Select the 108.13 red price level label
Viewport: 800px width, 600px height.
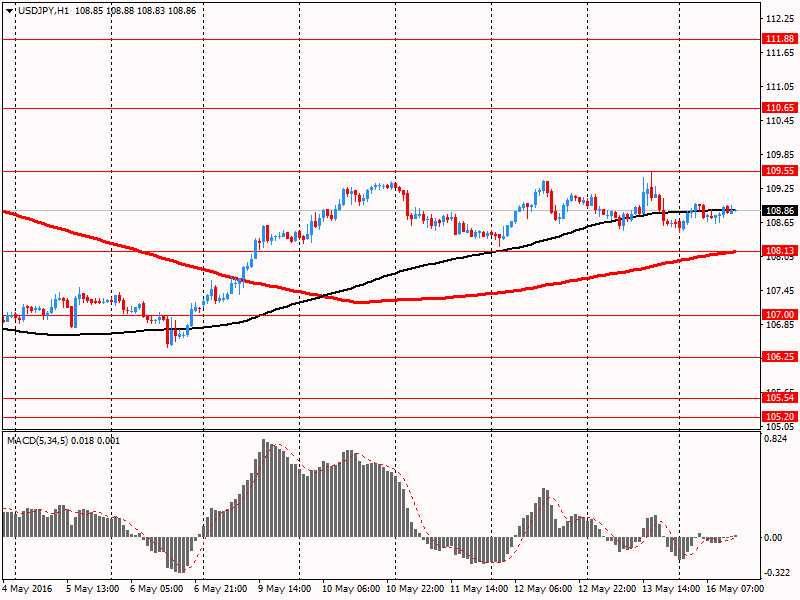780,251
